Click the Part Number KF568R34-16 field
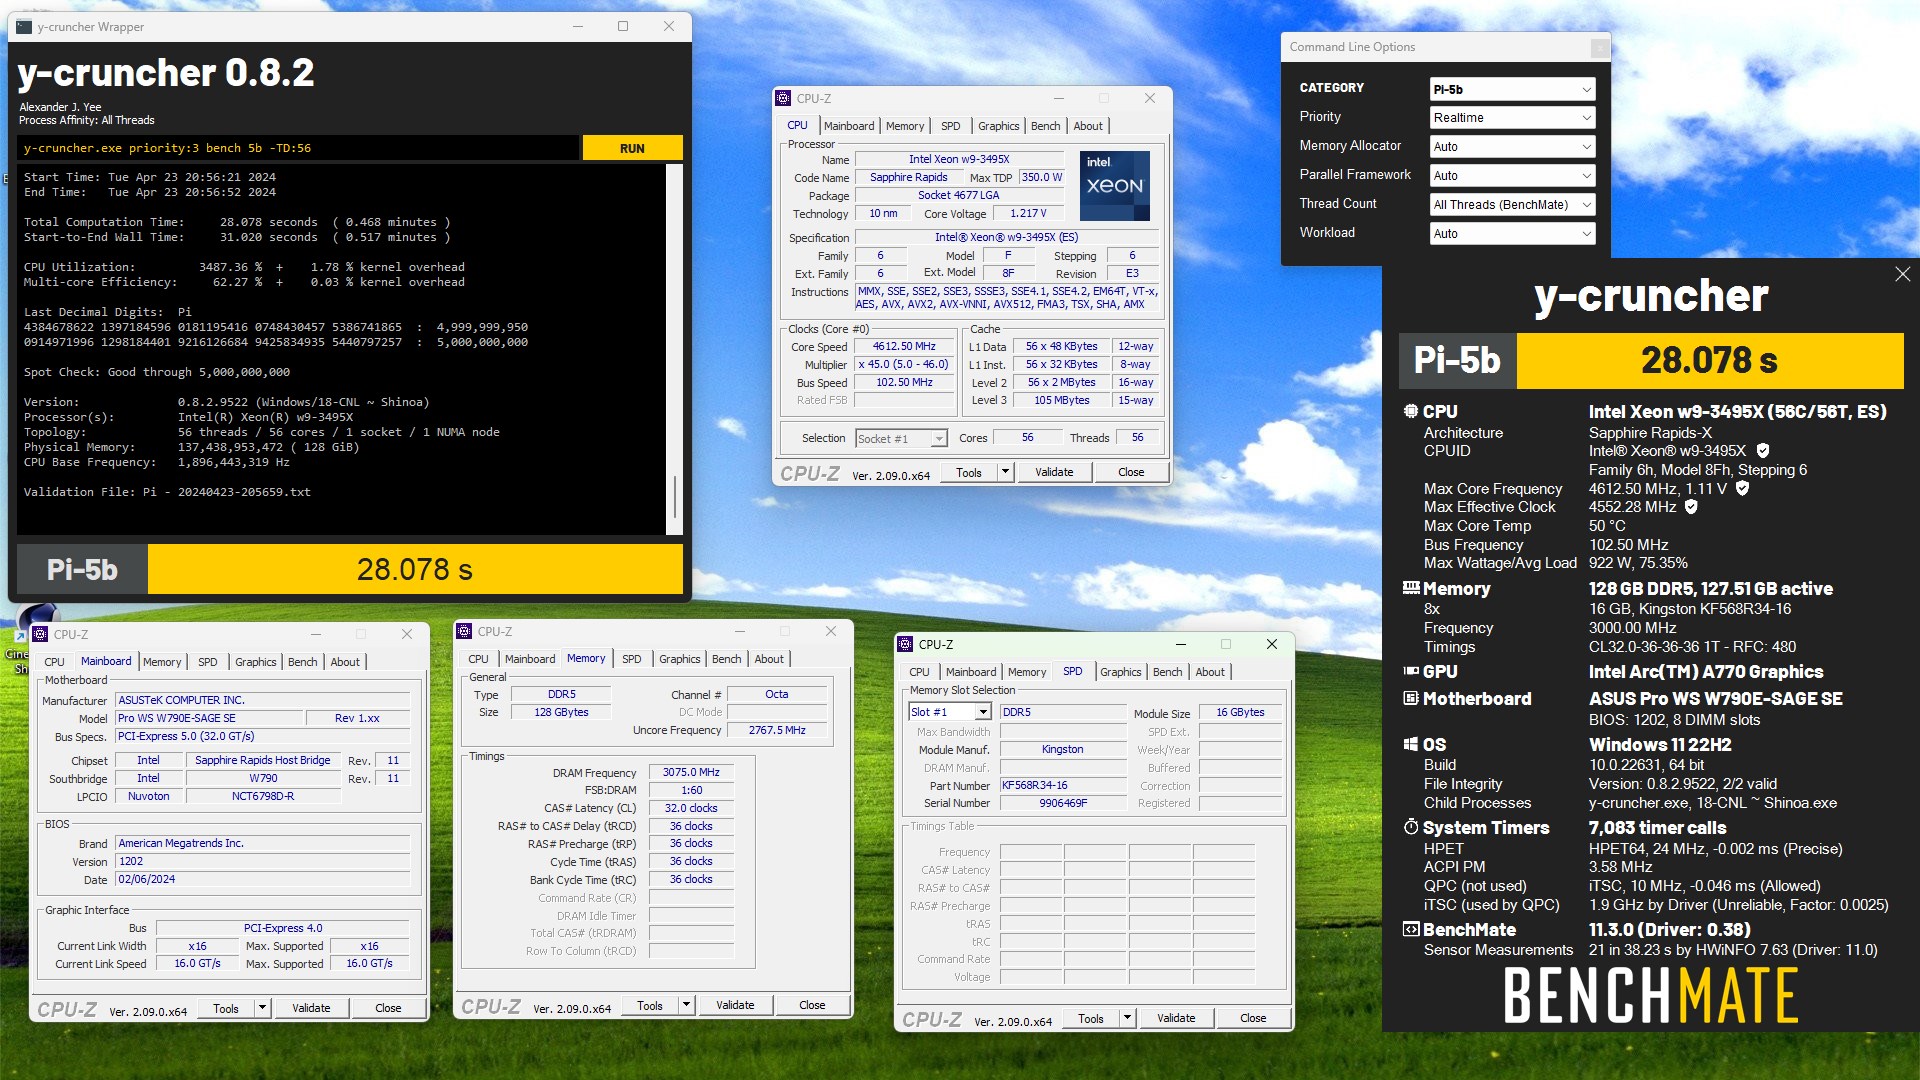The width and height of the screenshot is (1920, 1080). pos(1063,785)
